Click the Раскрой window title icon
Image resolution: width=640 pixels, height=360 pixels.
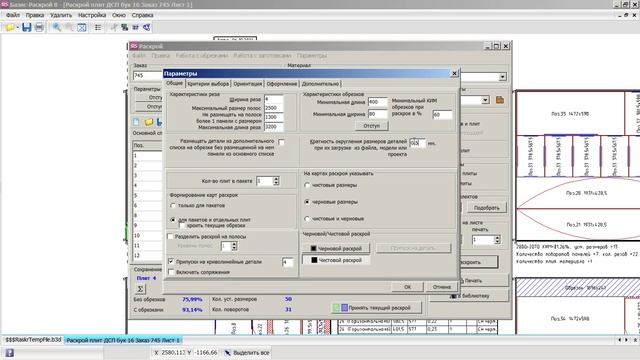pos(134,46)
